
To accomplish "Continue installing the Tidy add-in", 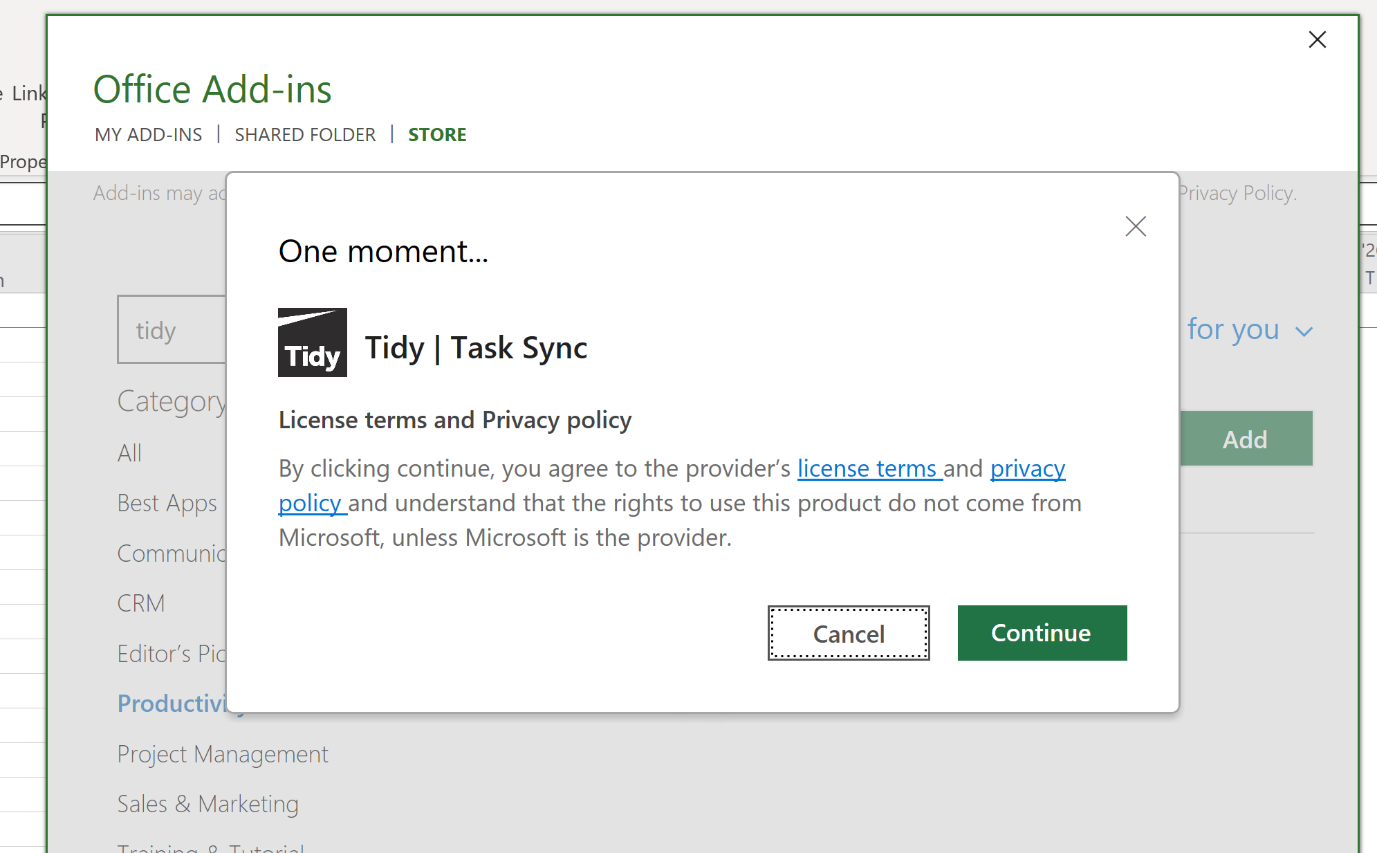I will point(1041,632).
